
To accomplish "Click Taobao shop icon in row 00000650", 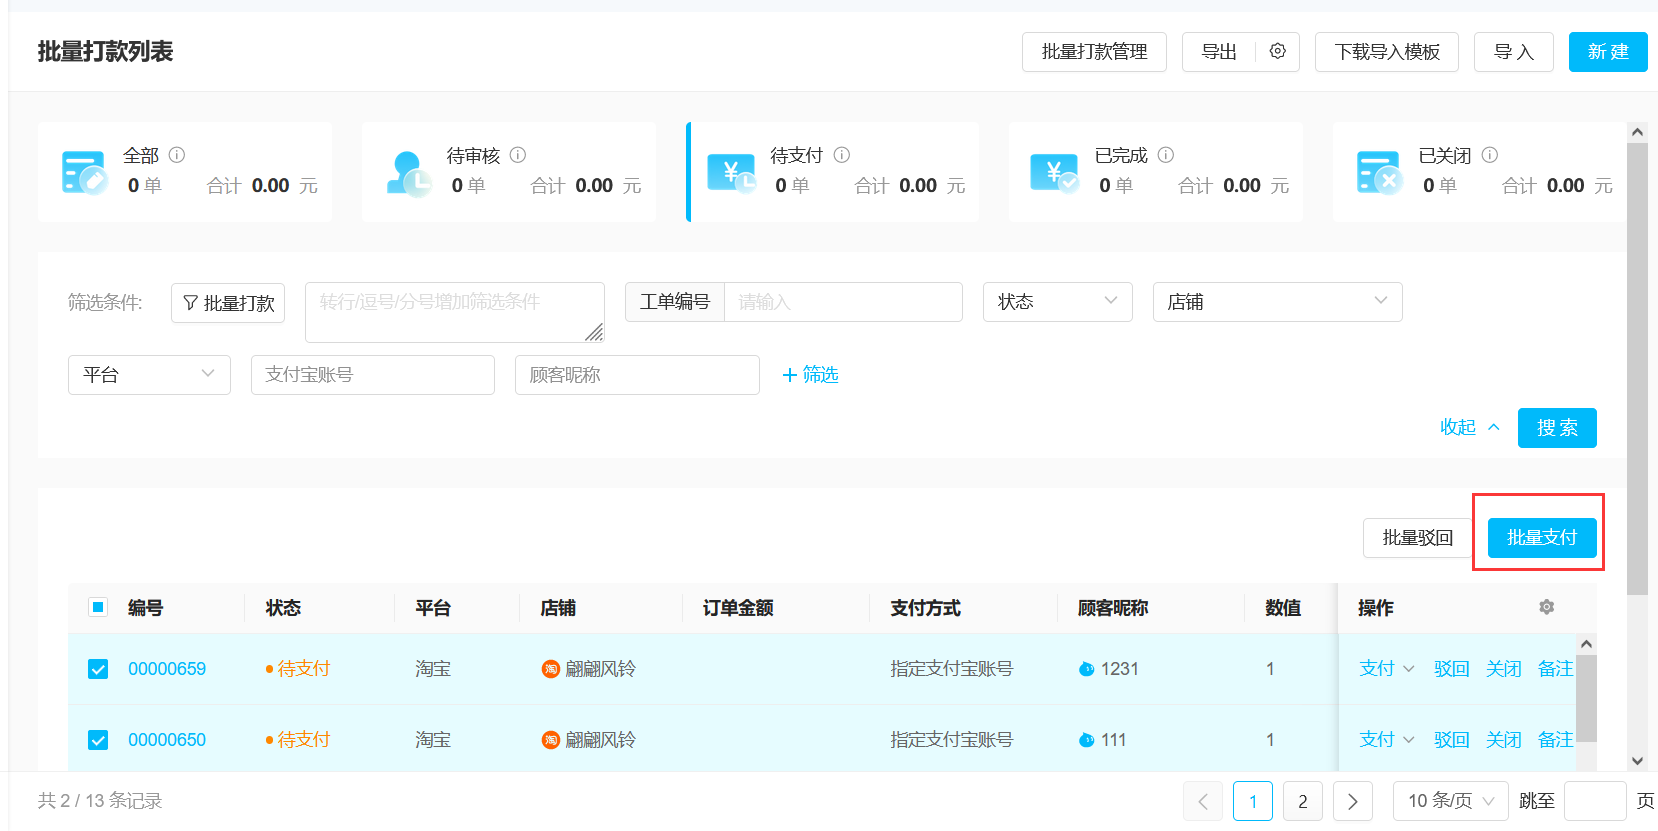I will coord(550,740).
